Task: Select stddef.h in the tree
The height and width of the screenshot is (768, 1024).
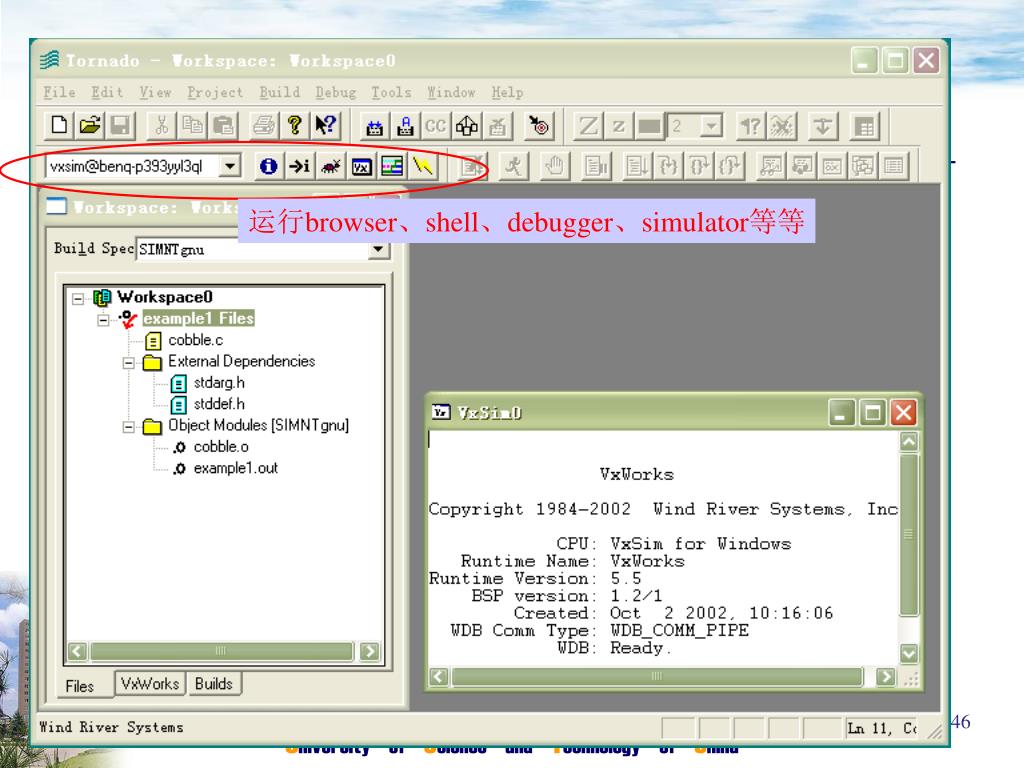Action: click(219, 404)
